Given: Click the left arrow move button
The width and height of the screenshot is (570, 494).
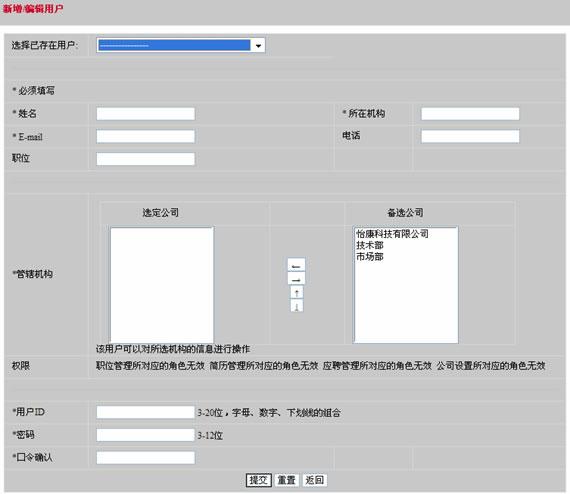Looking at the screenshot, I should click(x=296, y=265).
